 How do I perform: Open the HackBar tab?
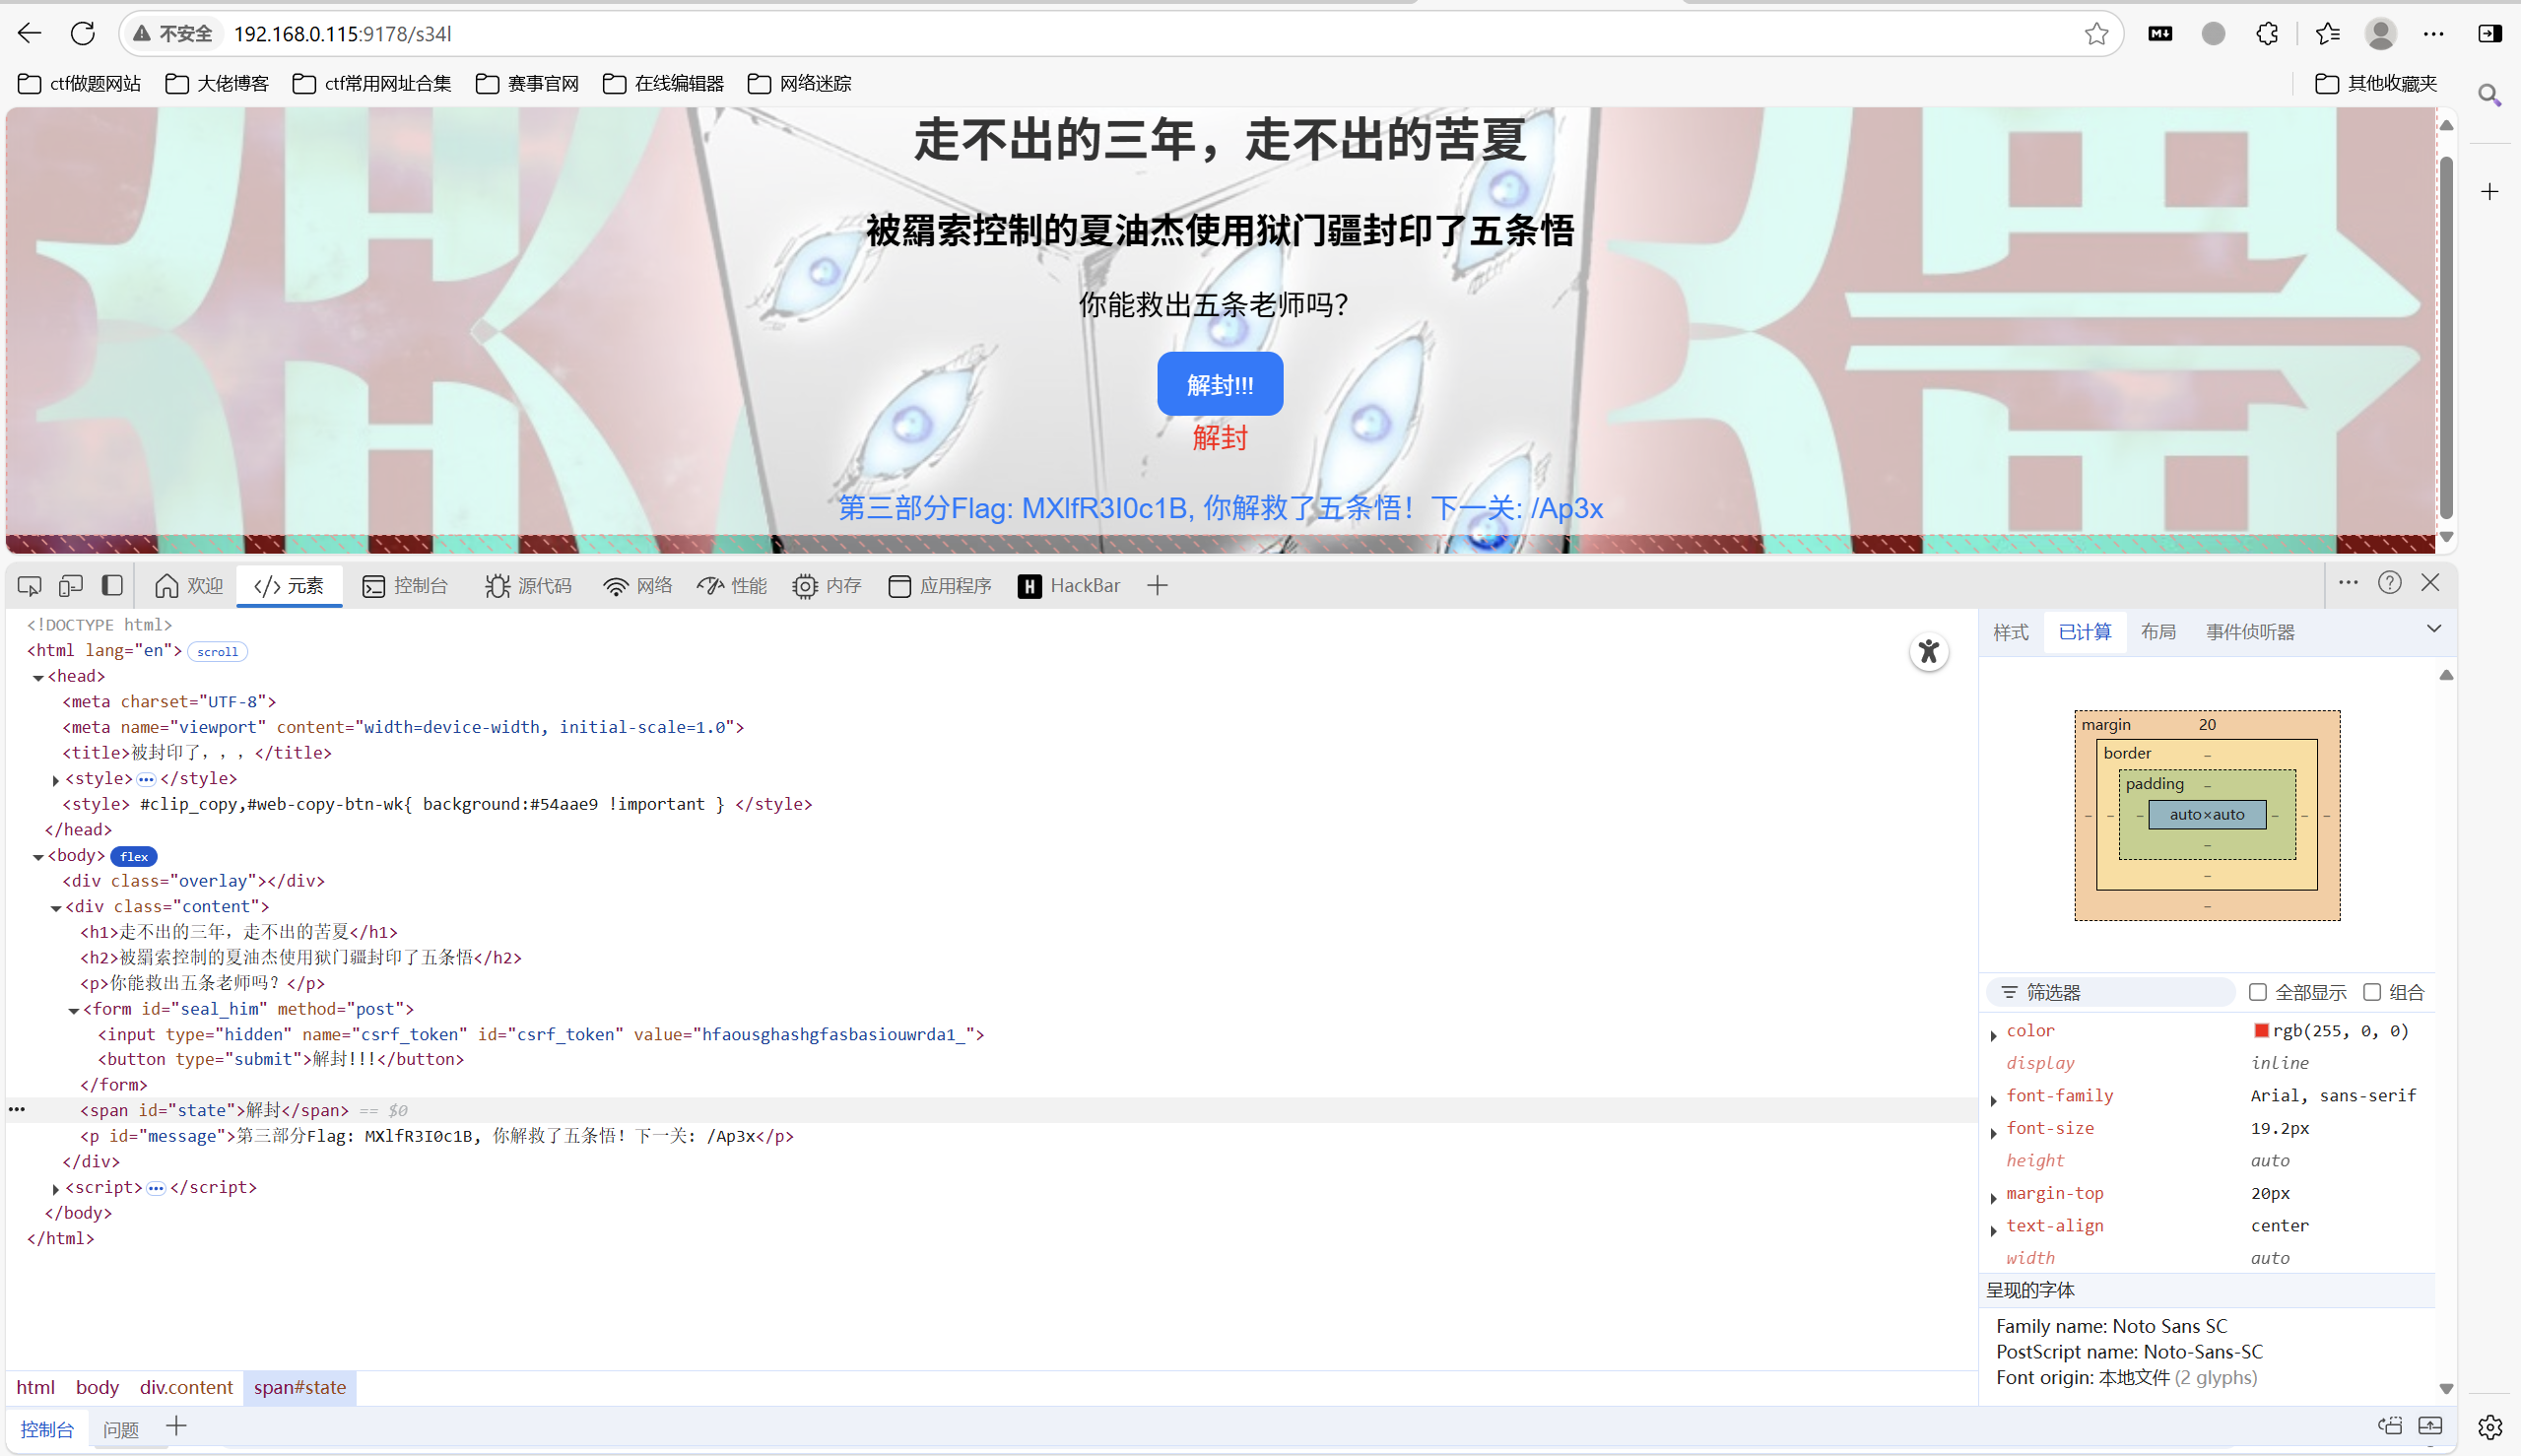coord(1068,586)
